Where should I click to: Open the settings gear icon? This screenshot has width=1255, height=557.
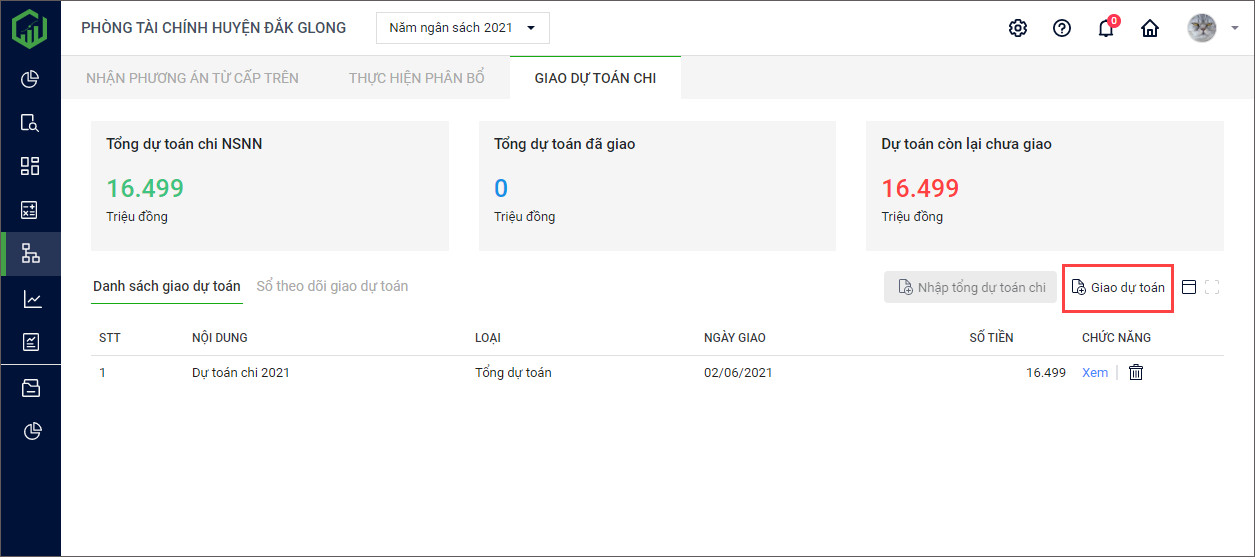(x=1018, y=28)
